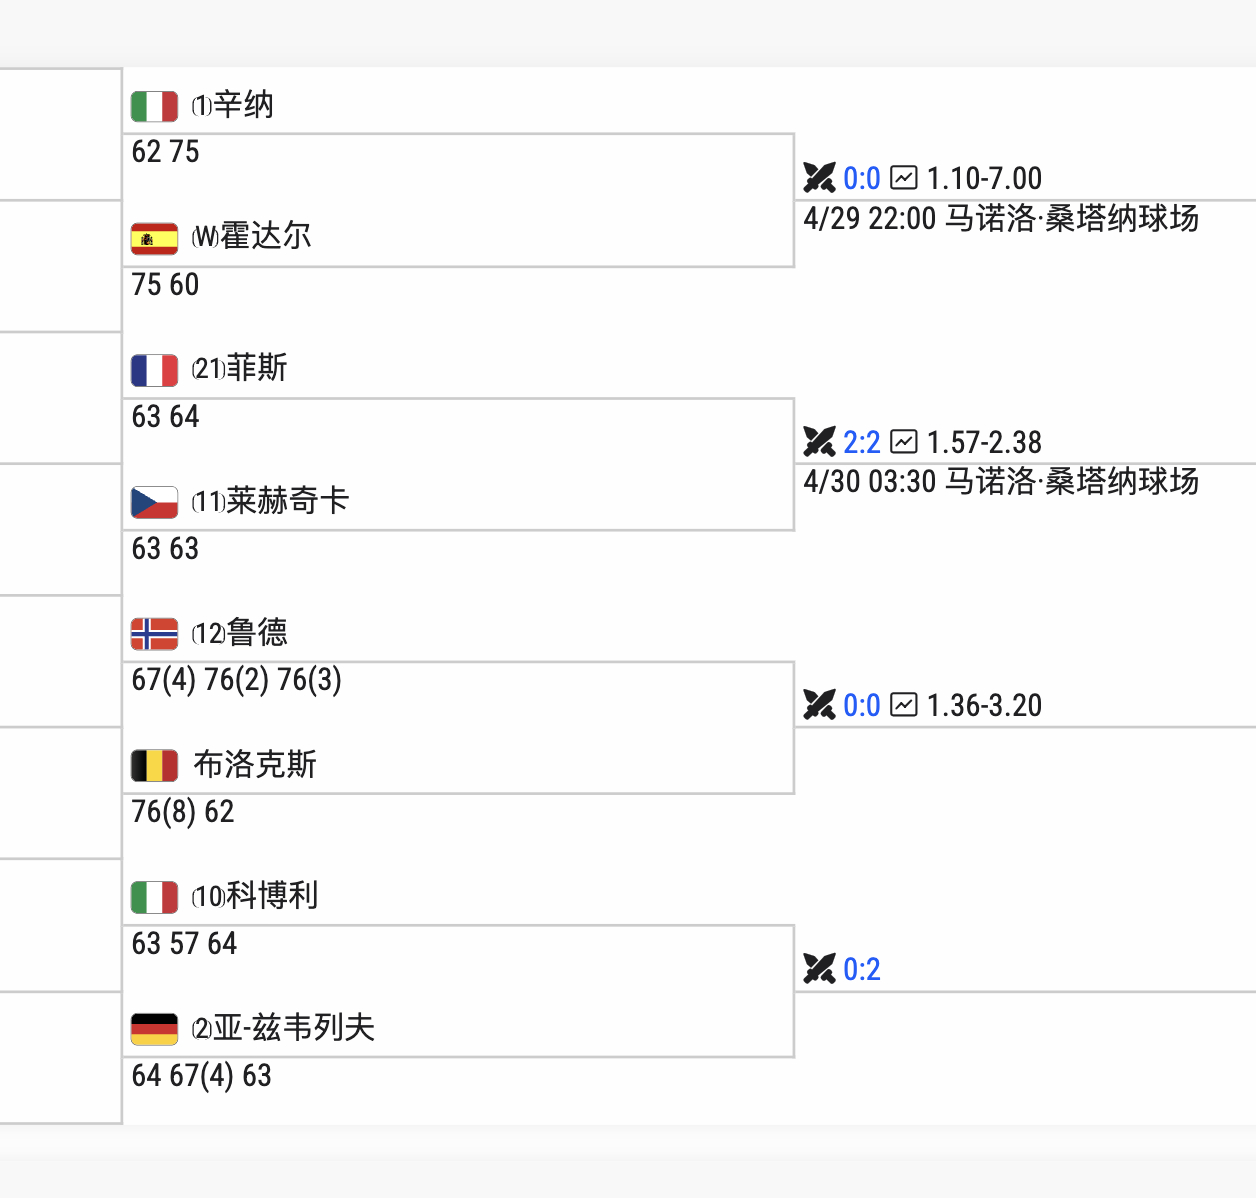Open the odds chart icon next to 1.36-3.20
The width and height of the screenshot is (1256, 1198).
coord(903,705)
